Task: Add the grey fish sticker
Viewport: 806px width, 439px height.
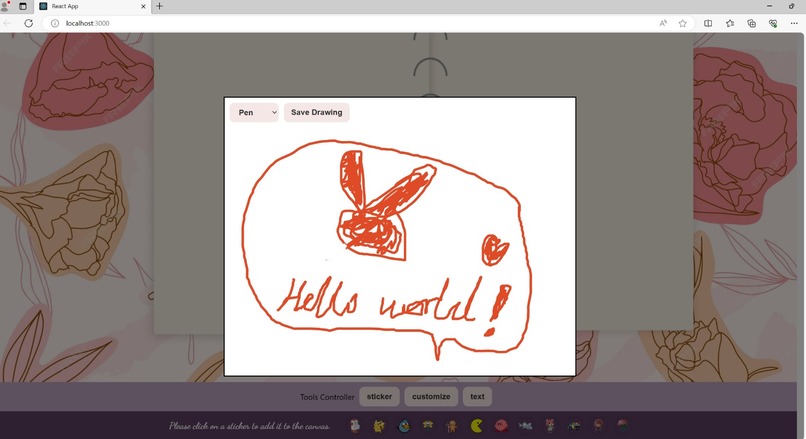Action: pos(525,426)
